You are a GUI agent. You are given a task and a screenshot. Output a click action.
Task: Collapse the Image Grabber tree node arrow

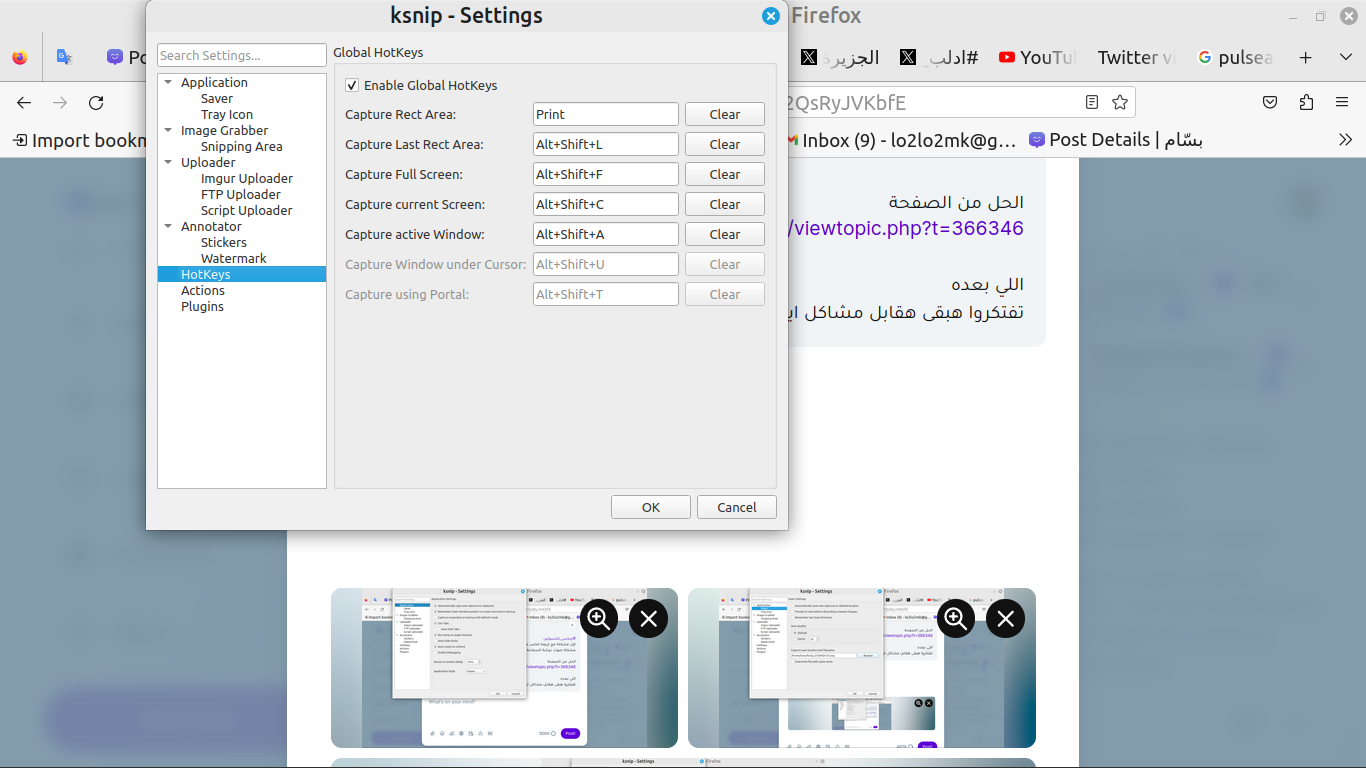click(168, 130)
